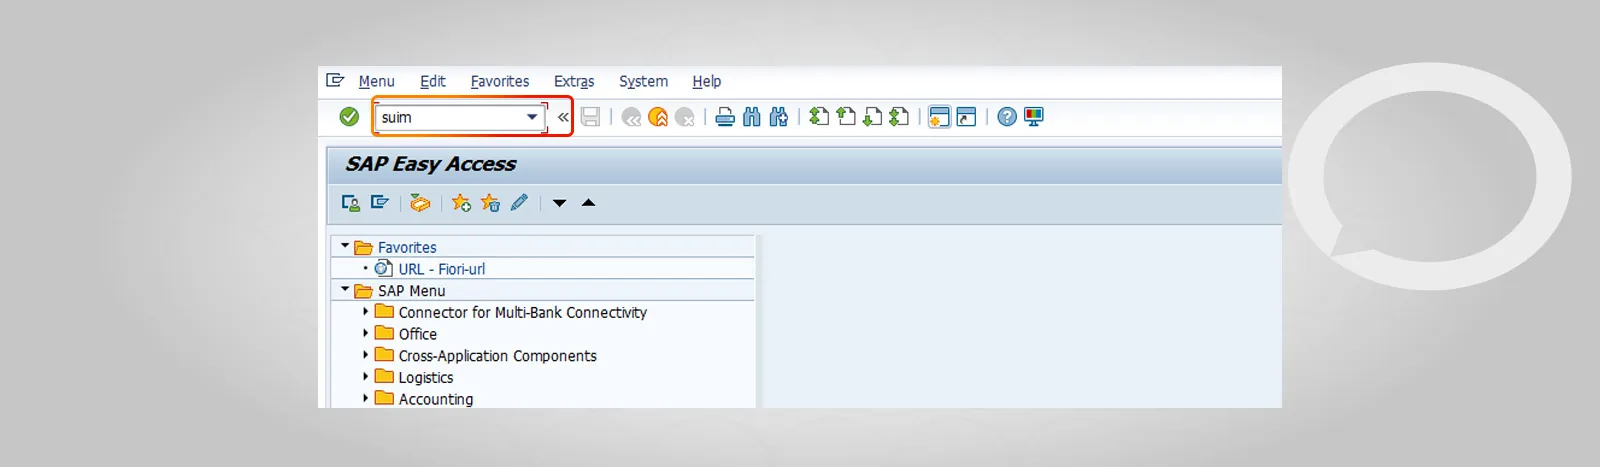Click the command field containing suim

point(460,117)
